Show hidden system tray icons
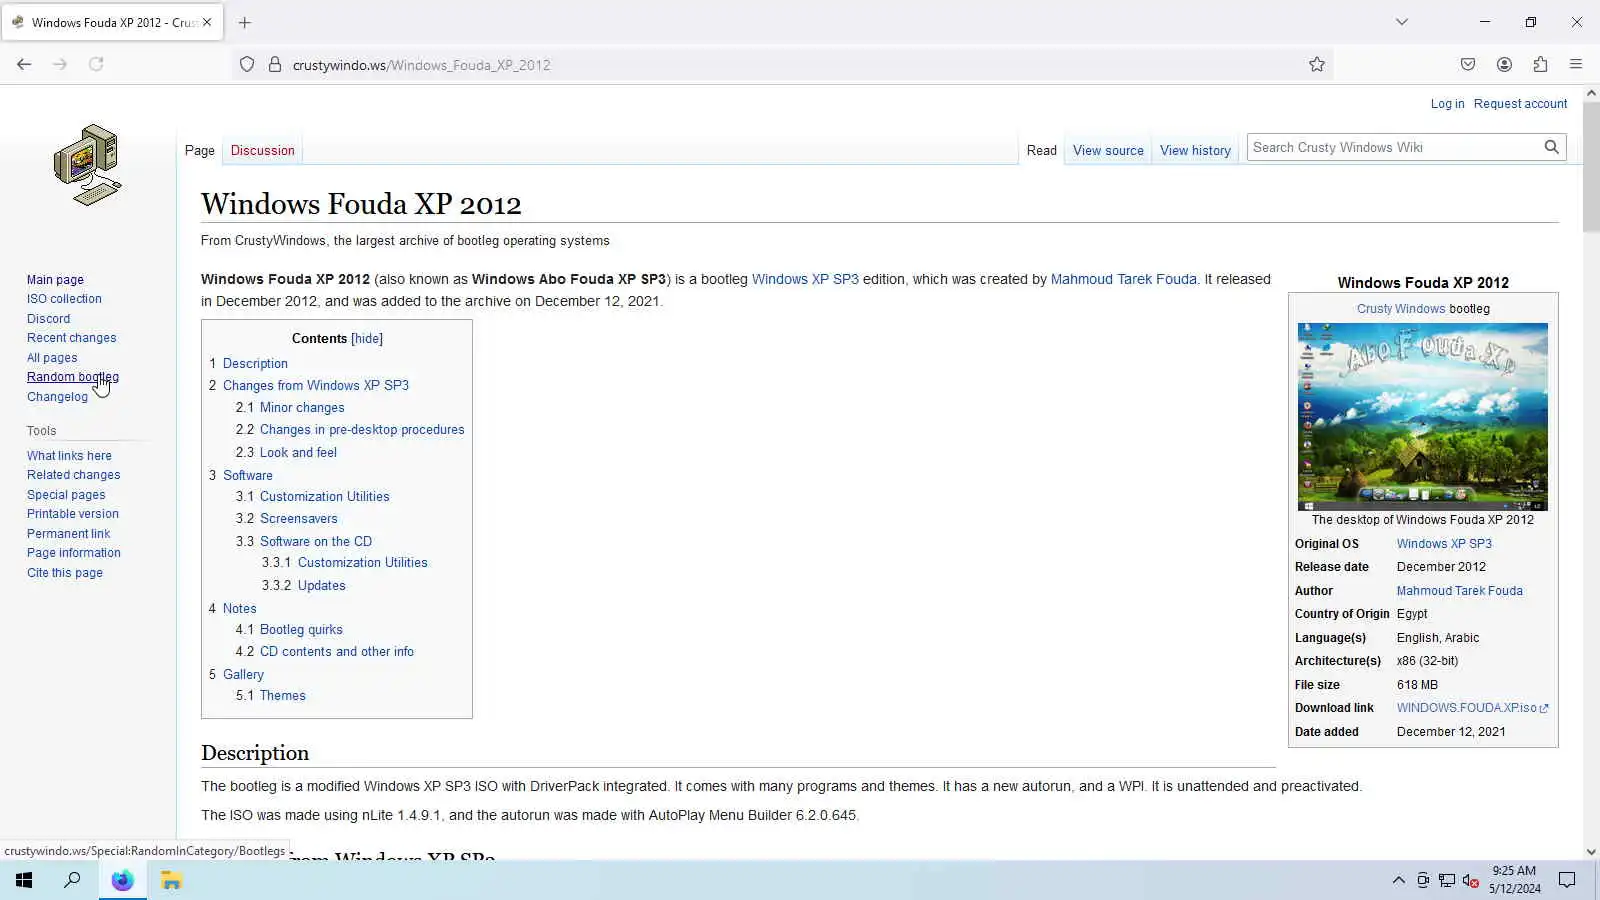The image size is (1600, 900). pos(1398,880)
